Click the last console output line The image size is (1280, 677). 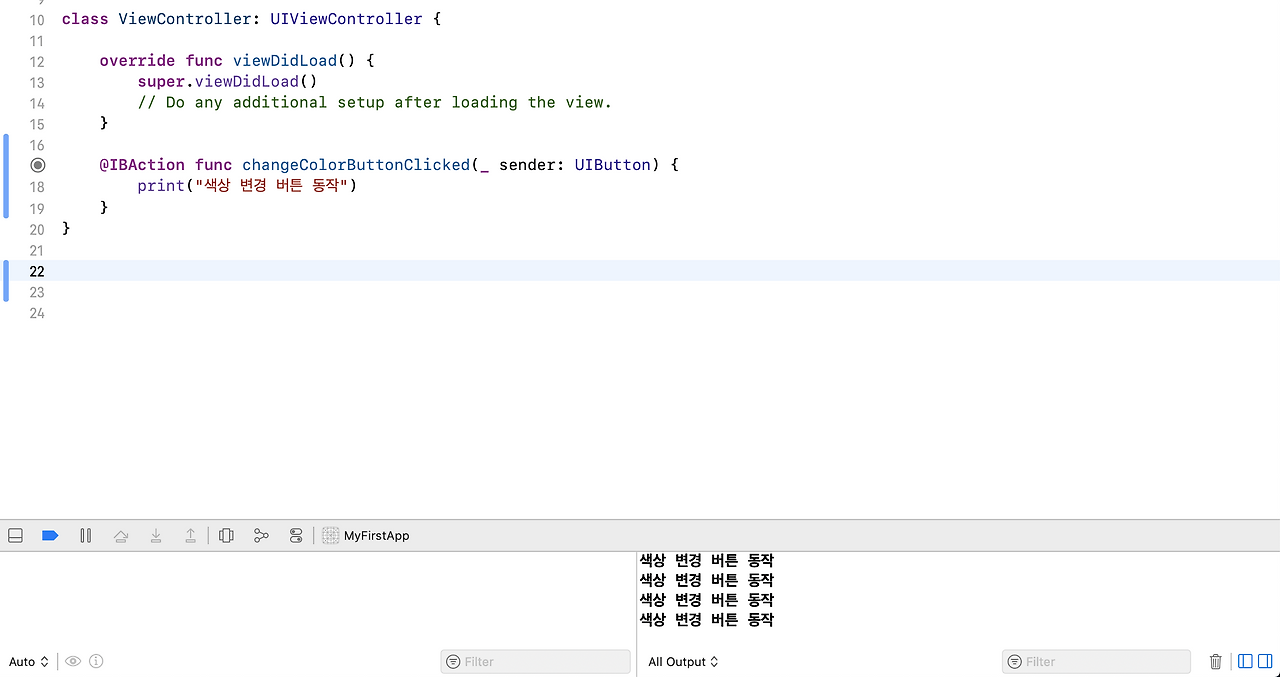click(706, 620)
